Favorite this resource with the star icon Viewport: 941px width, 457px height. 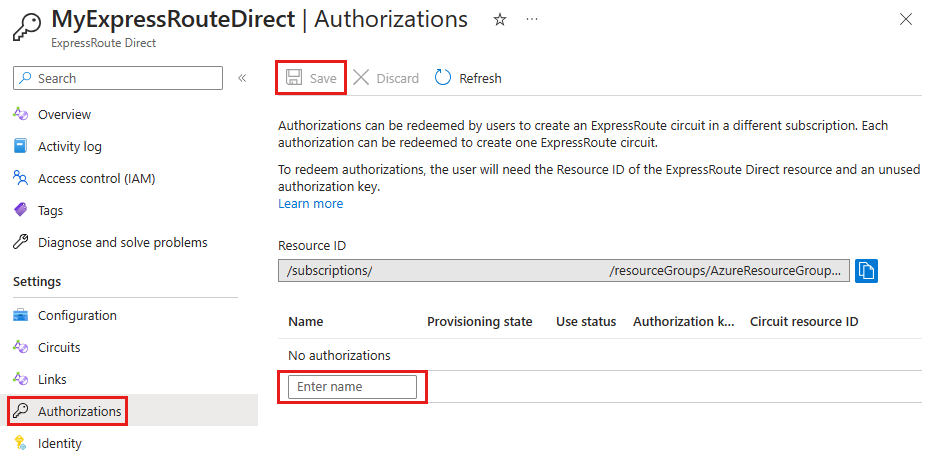click(x=499, y=19)
